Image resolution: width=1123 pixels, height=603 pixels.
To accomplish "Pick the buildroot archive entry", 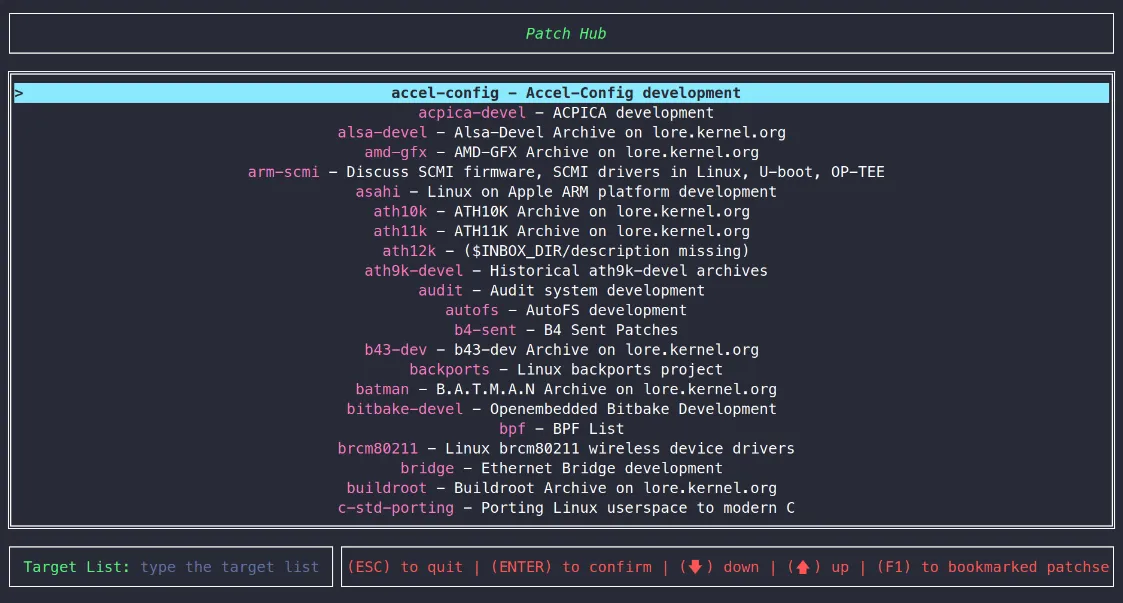I will (x=562, y=488).
